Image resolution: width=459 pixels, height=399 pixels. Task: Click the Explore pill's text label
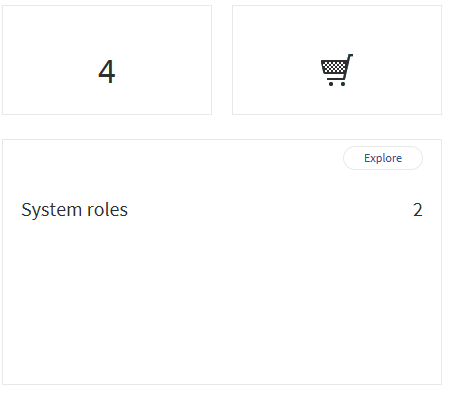(383, 158)
